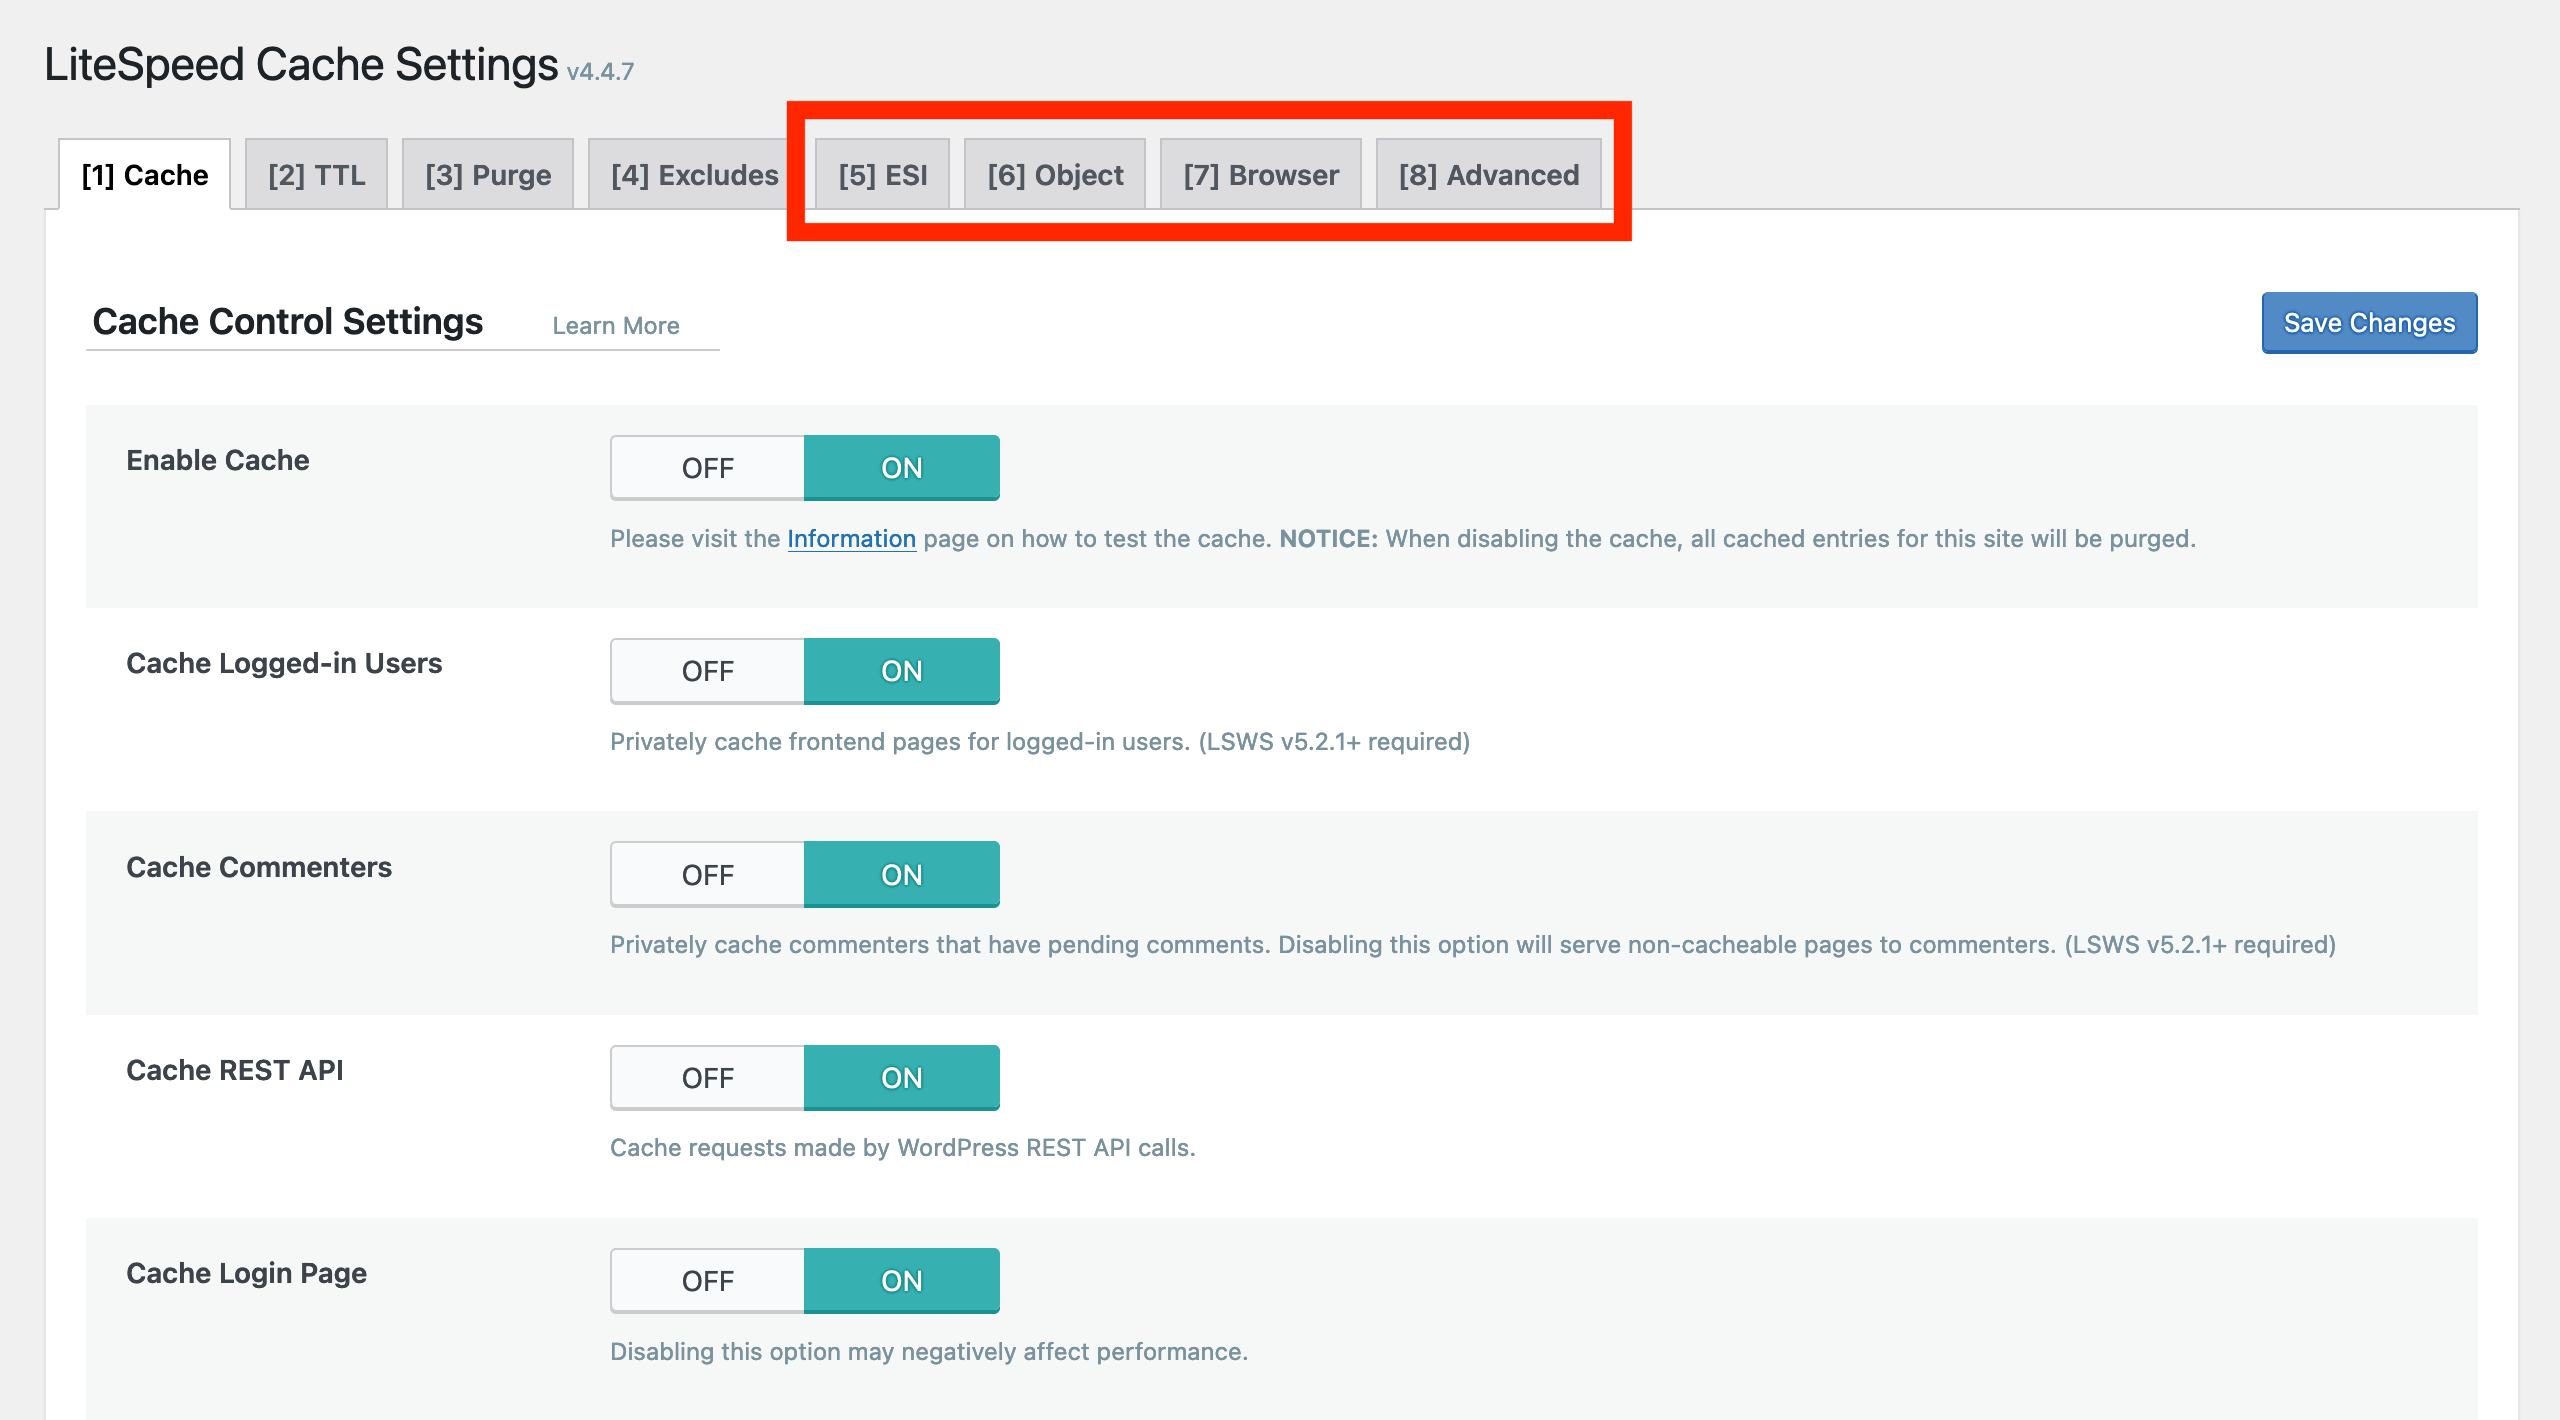Set Cache Logged-in Users to ON

click(x=902, y=671)
